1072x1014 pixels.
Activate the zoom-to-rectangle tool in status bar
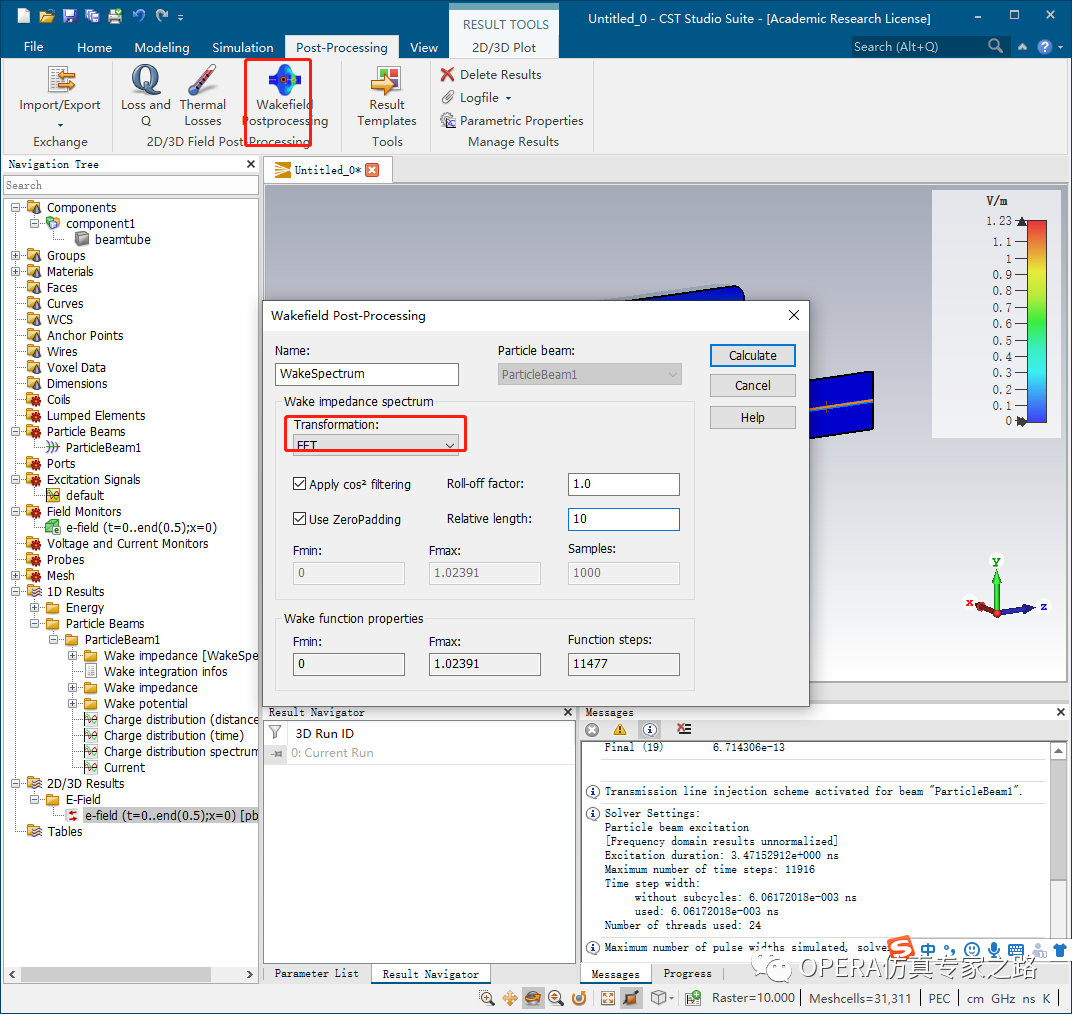[486, 998]
